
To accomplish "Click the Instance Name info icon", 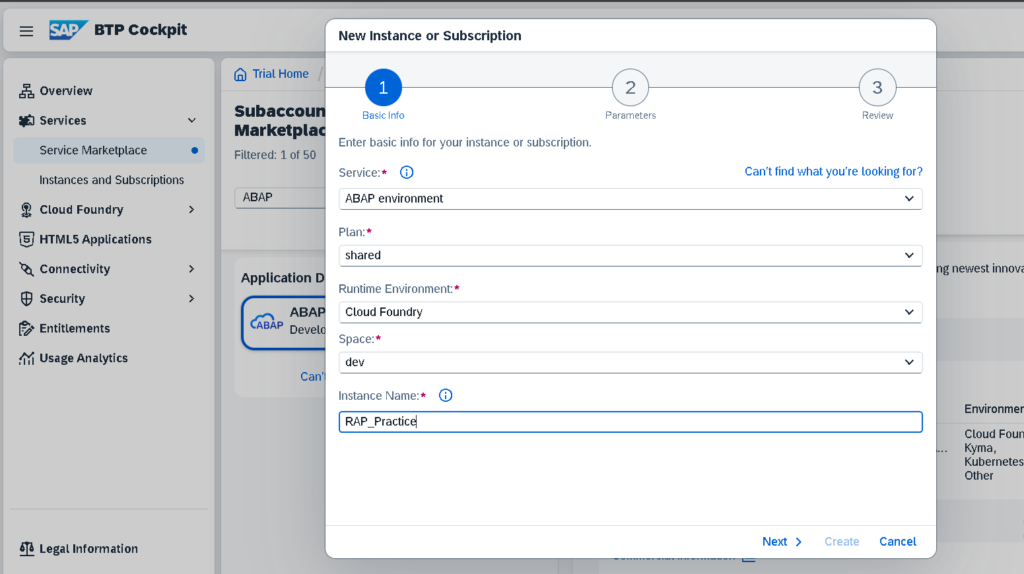I will pyautogui.click(x=446, y=395).
